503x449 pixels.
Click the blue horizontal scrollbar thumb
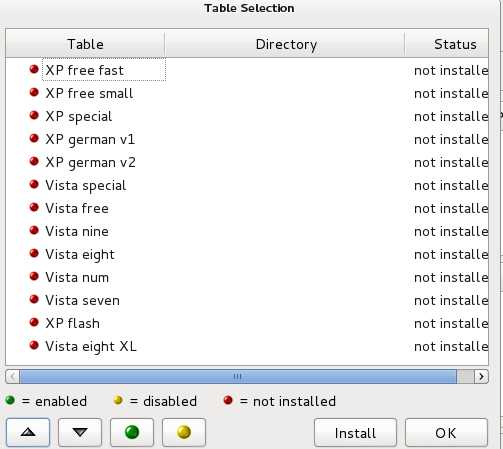click(x=238, y=376)
